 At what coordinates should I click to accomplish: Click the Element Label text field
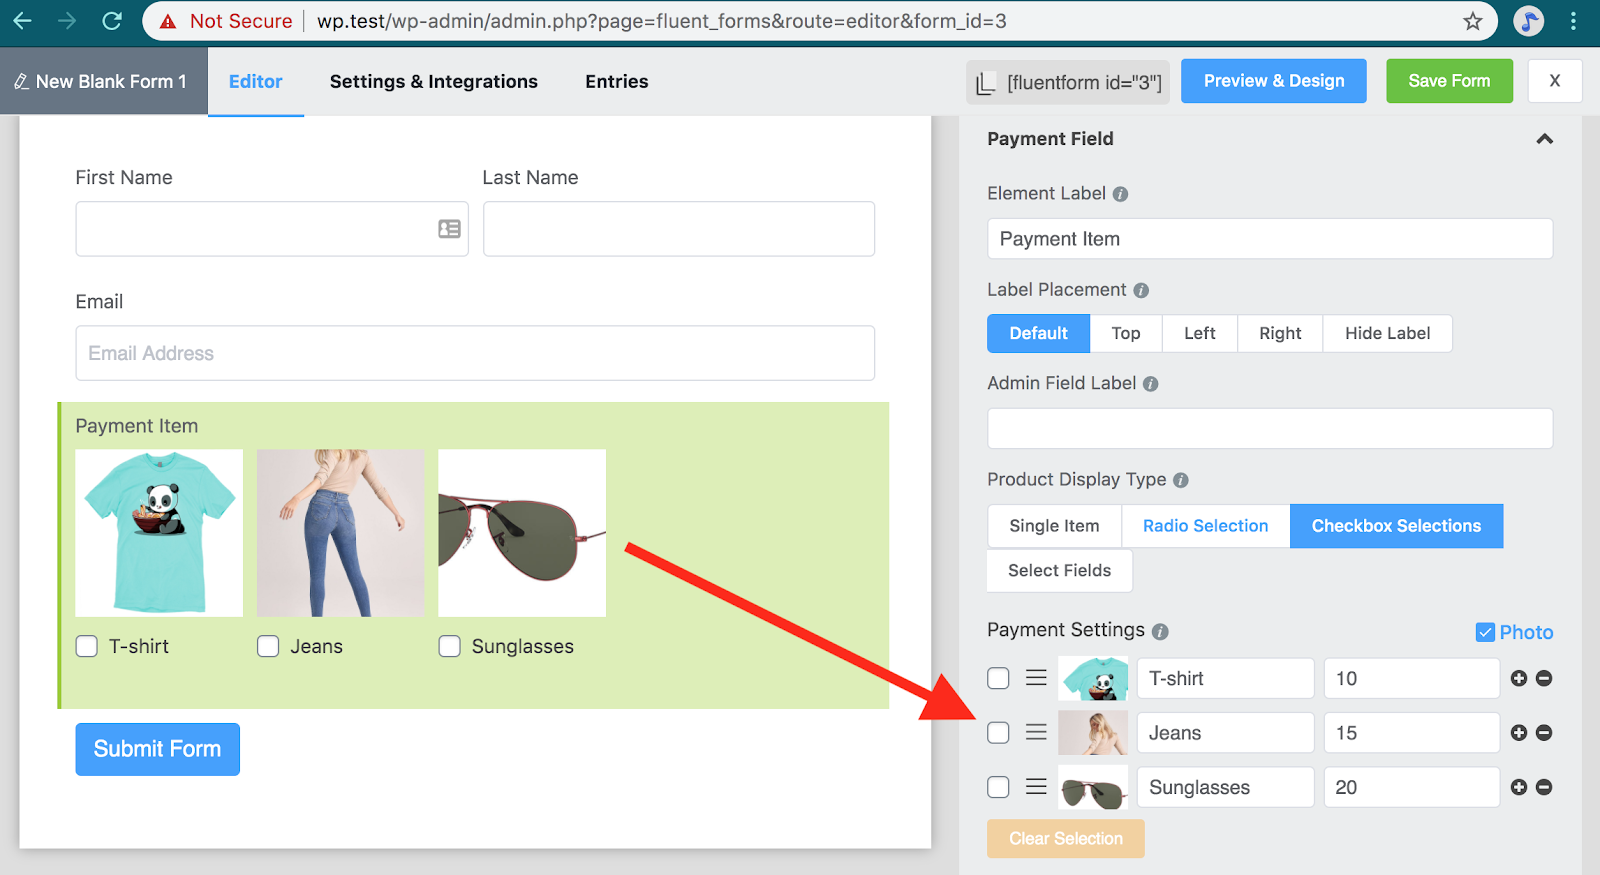[1270, 239]
